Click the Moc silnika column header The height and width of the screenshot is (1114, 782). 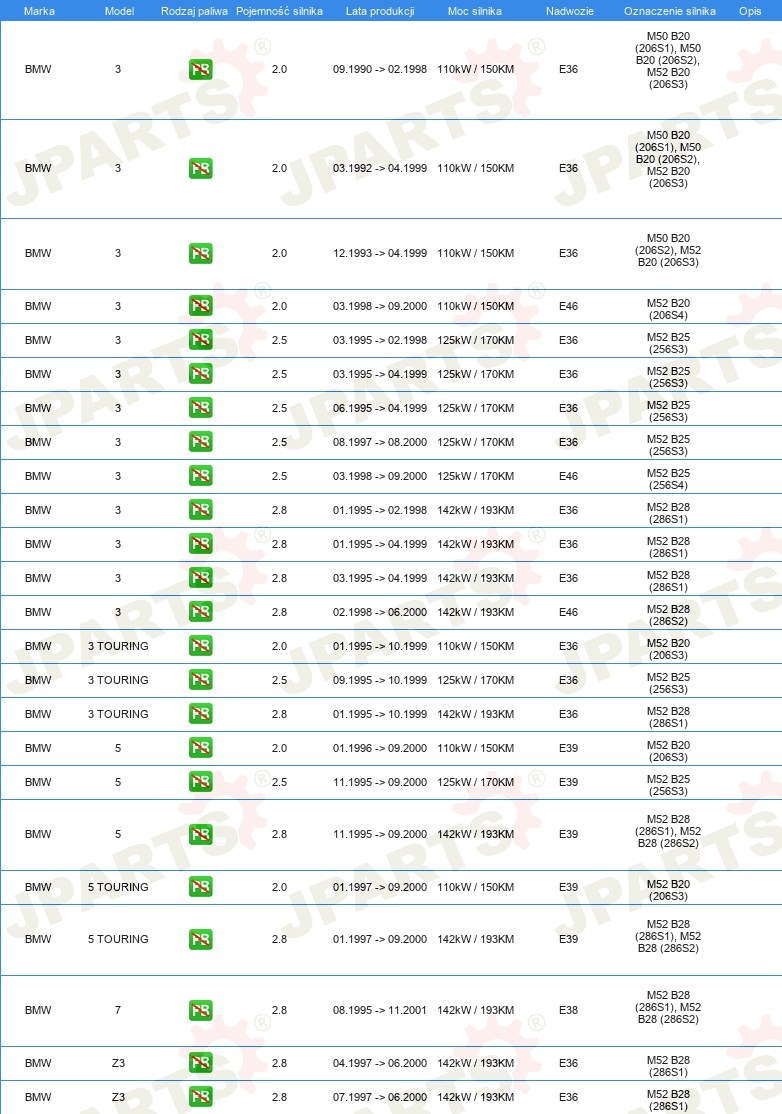(x=474, y=11)
